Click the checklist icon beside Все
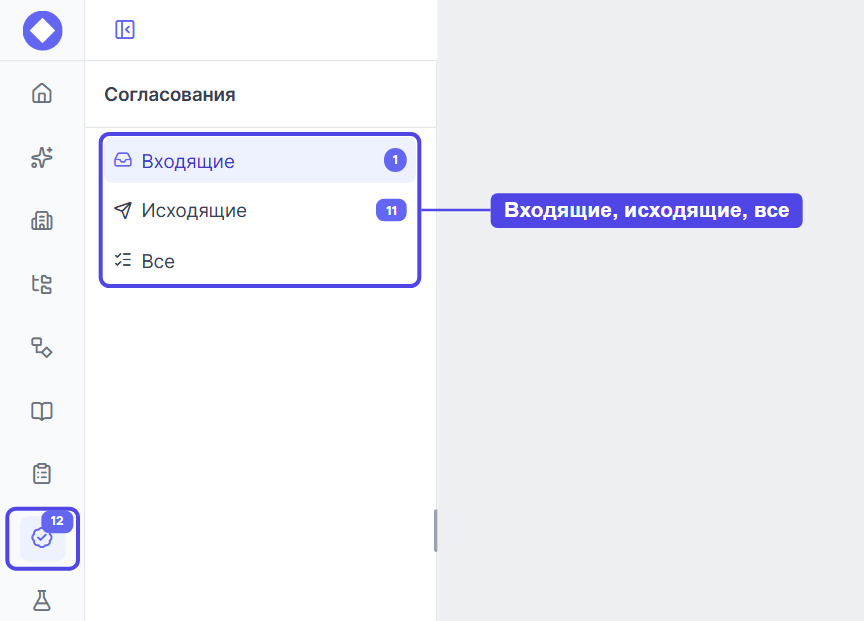Viewport: 864px width, 621px height. coord(123,260)
